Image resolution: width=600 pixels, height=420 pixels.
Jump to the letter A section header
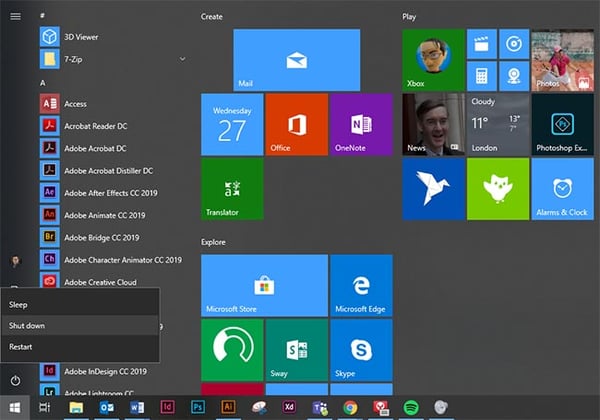[43, 82]
